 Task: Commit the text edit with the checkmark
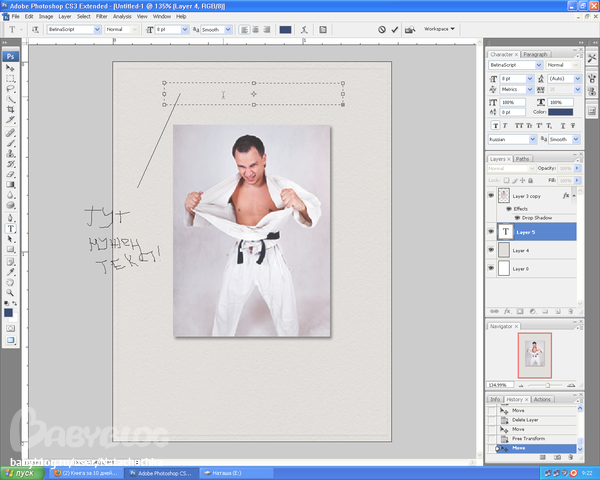(395, 30)
